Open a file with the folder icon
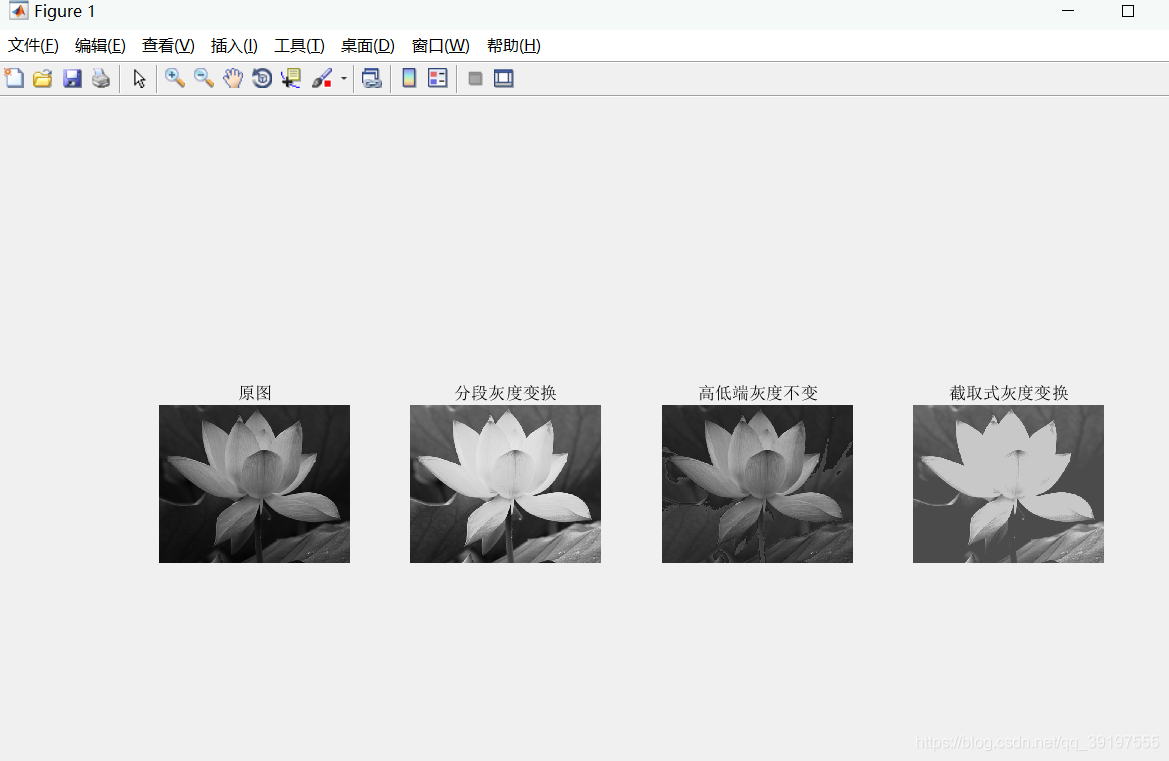 pyautogui.click(x=42, y=78)
